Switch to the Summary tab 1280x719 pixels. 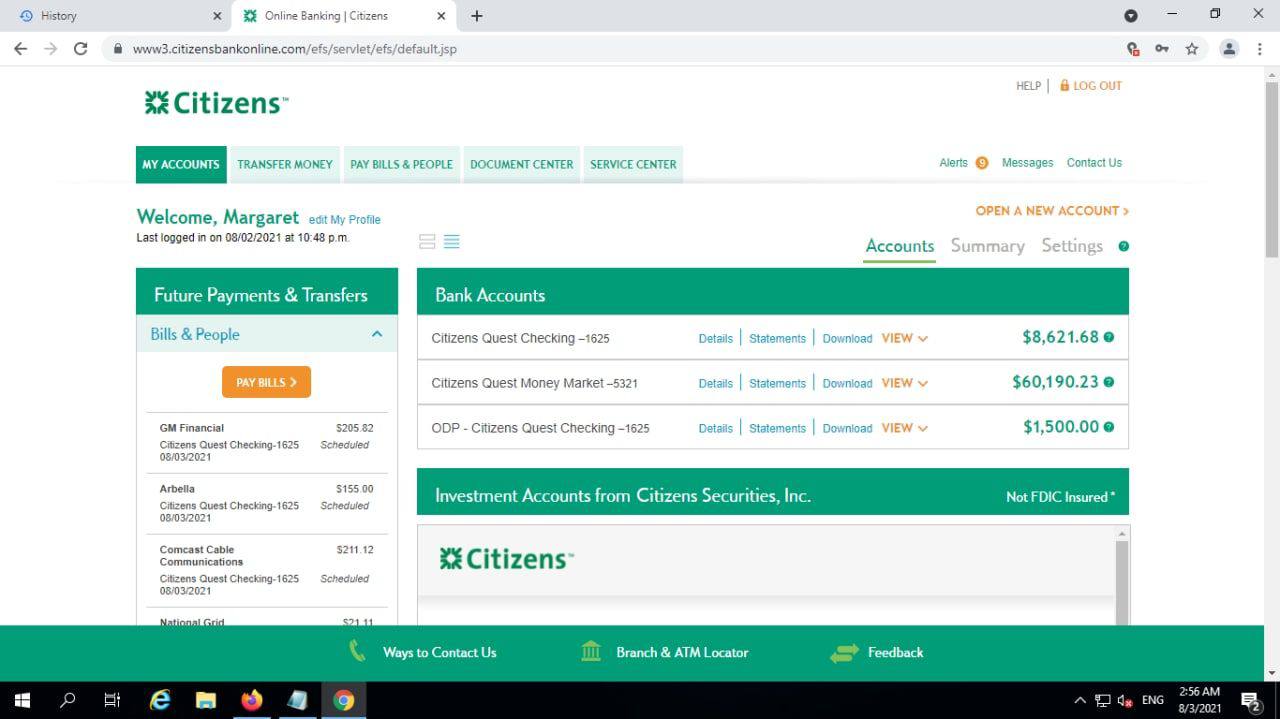pyautogui.click(x=987, y=246)
